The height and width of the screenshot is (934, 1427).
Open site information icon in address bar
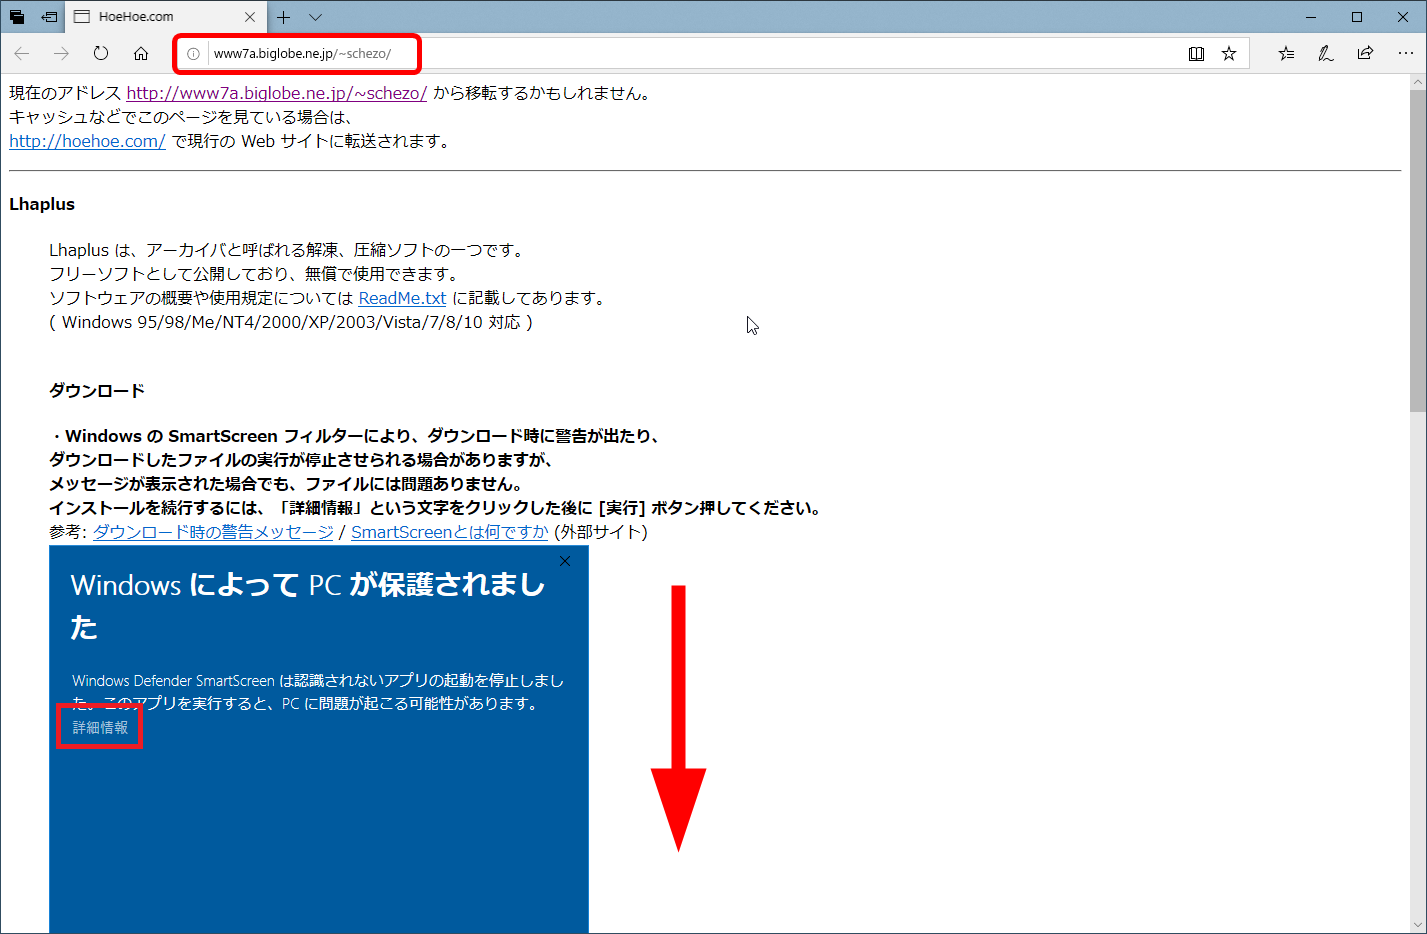[193, 54]
